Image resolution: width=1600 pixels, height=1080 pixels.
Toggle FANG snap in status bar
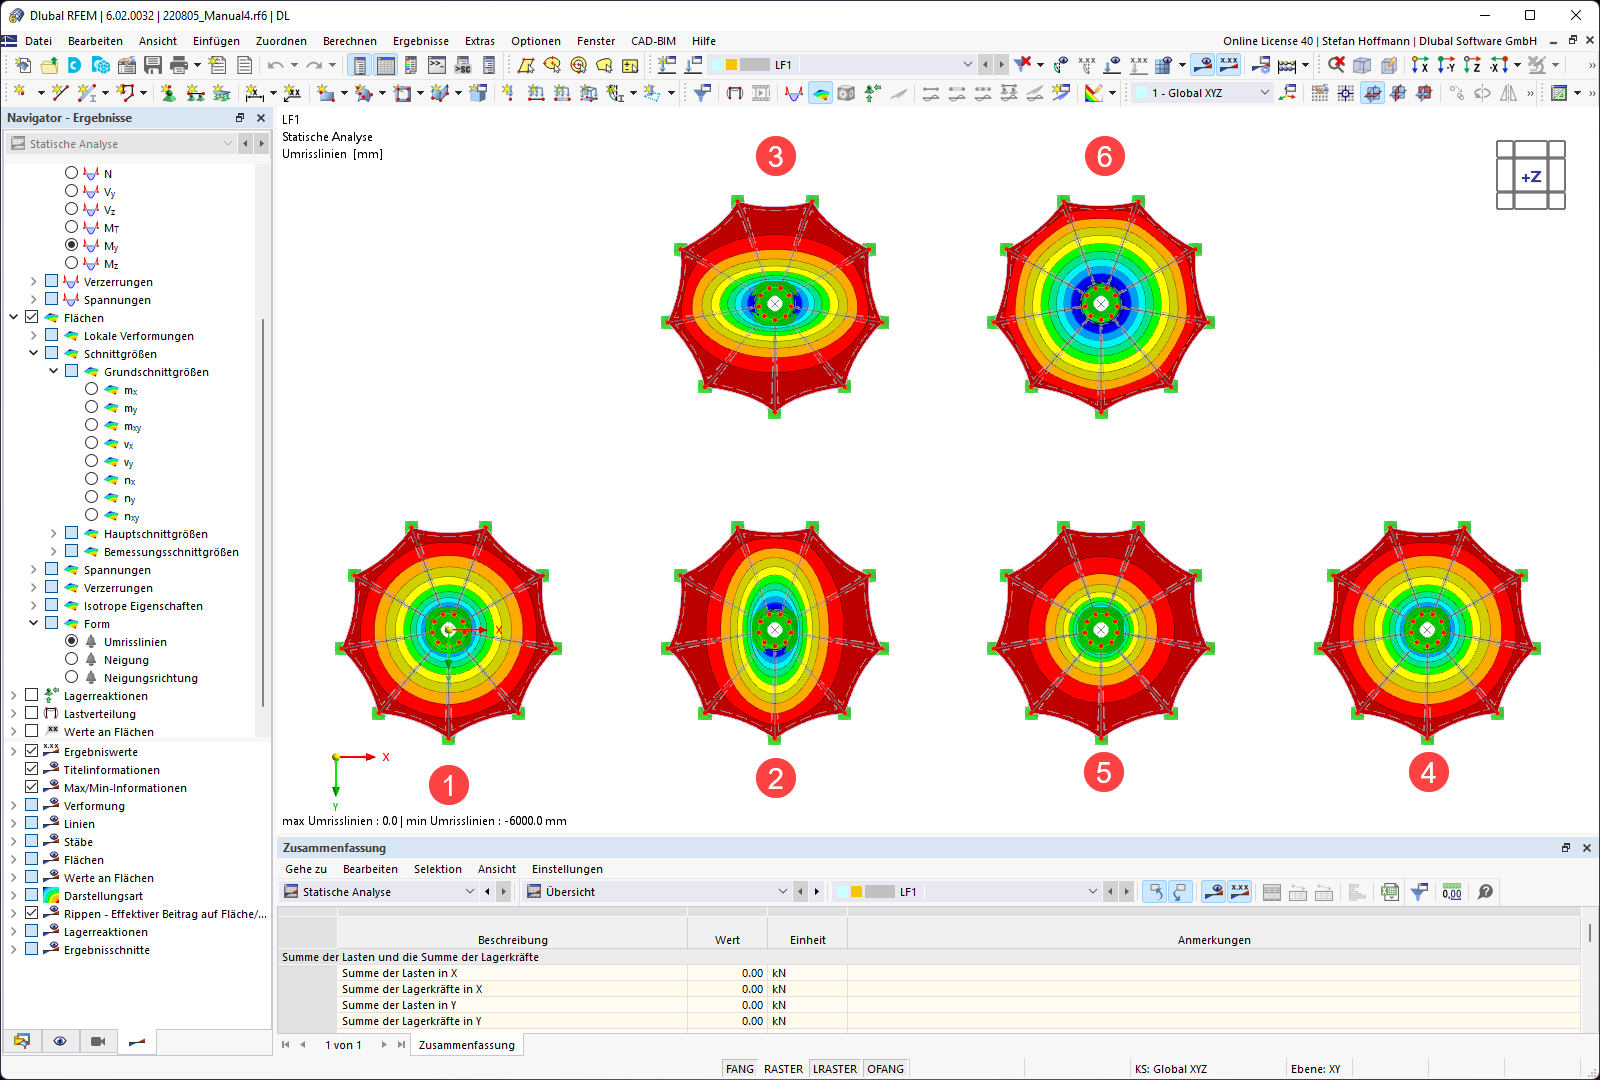pos(740,1069)
